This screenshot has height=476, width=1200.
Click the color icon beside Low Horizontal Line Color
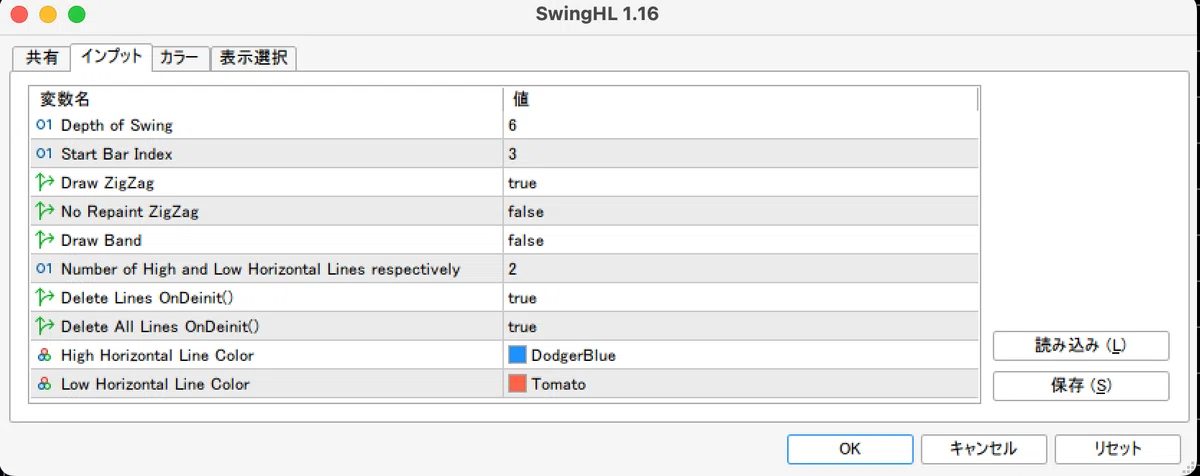(x=43, y=384)
